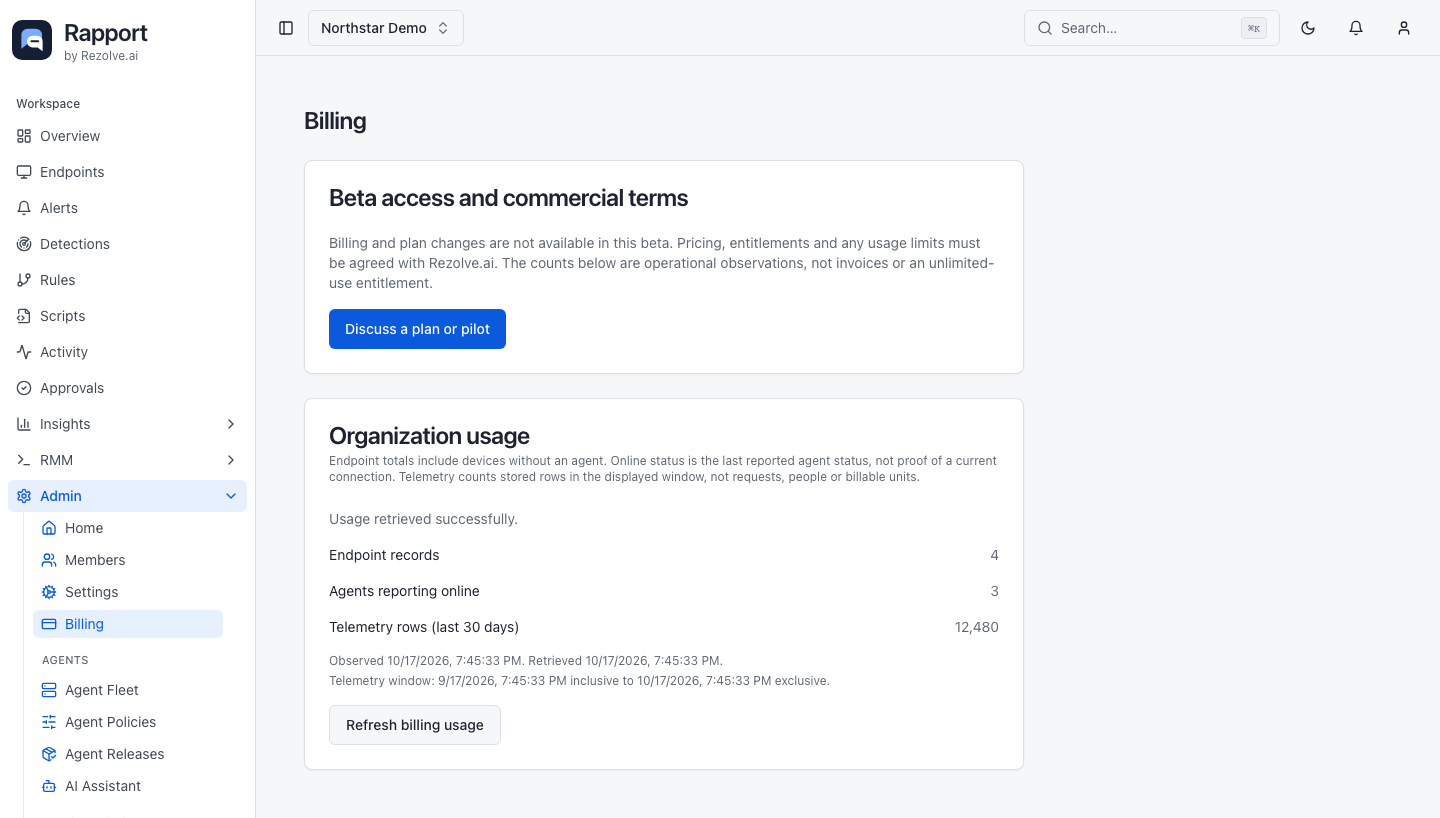Click the Activity pulse icon
Image resolution: width=1440 pixels, height=818 pixels.
pos(24,352)
